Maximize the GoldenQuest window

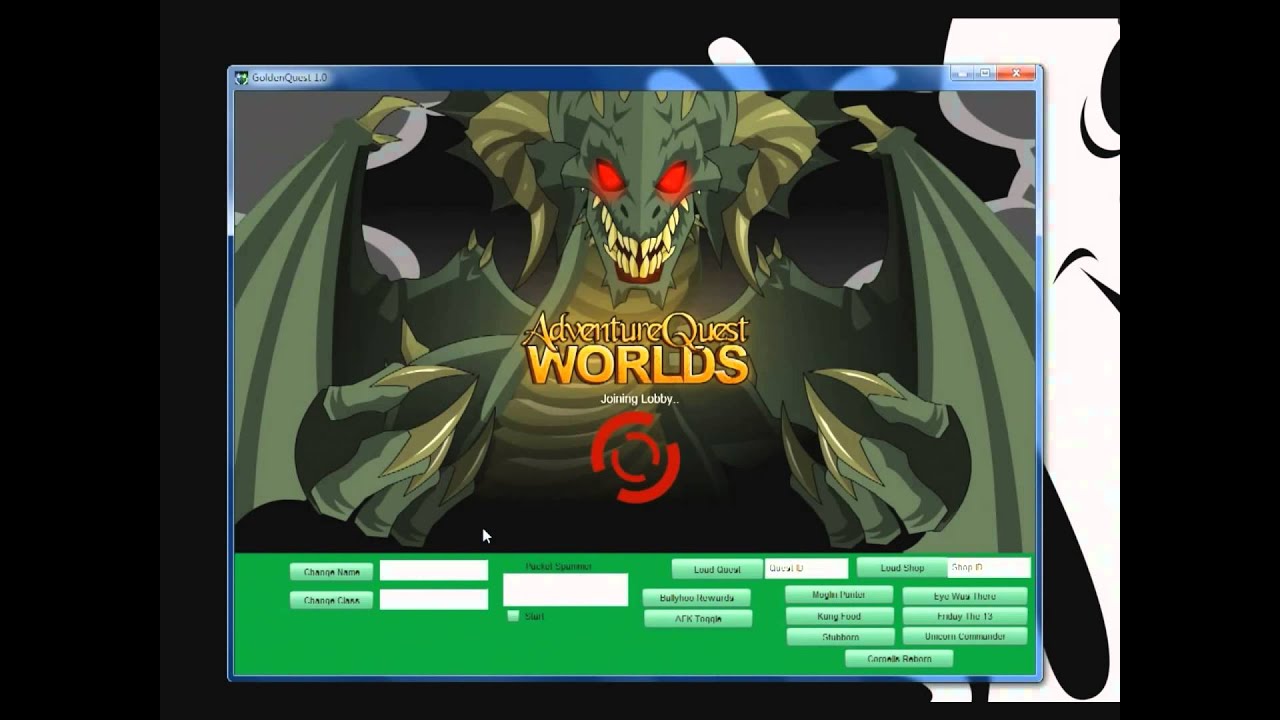tap(985, 73)
